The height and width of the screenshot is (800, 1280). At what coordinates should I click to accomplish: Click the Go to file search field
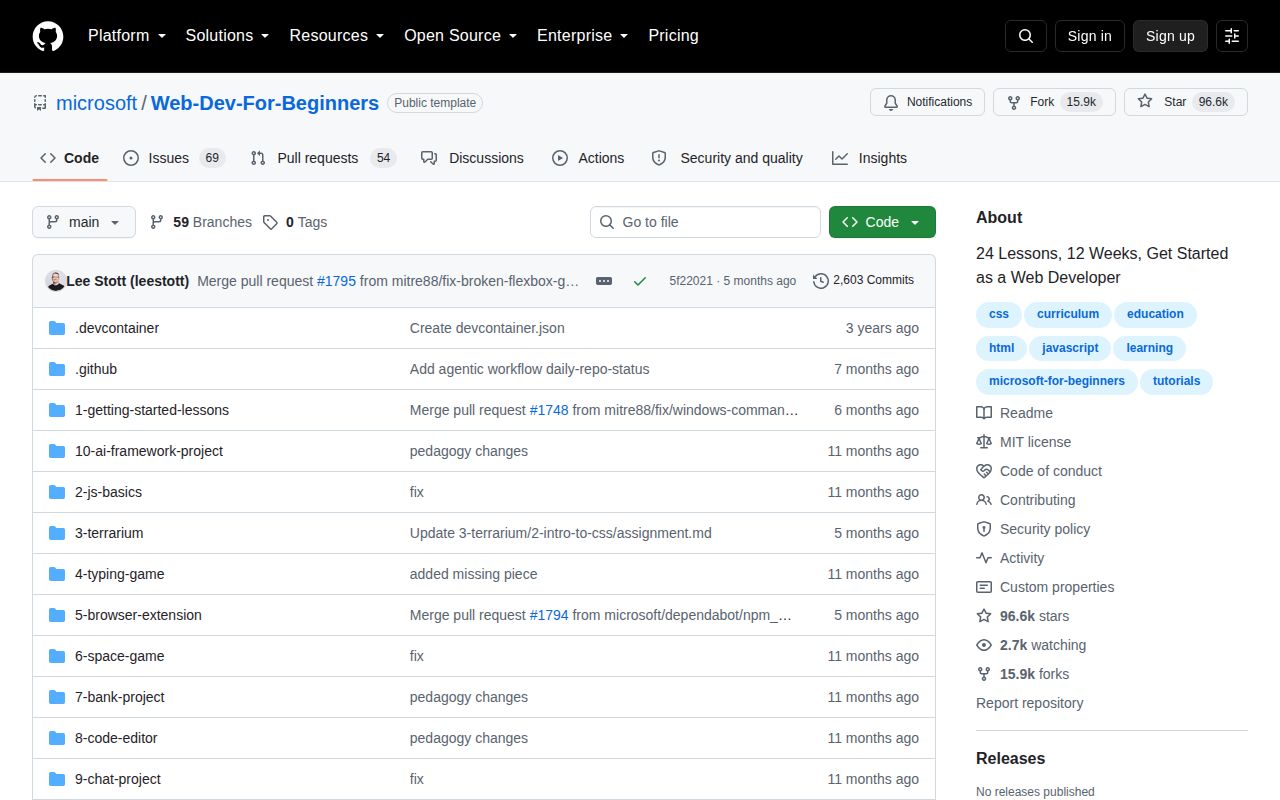pos(705,222)
